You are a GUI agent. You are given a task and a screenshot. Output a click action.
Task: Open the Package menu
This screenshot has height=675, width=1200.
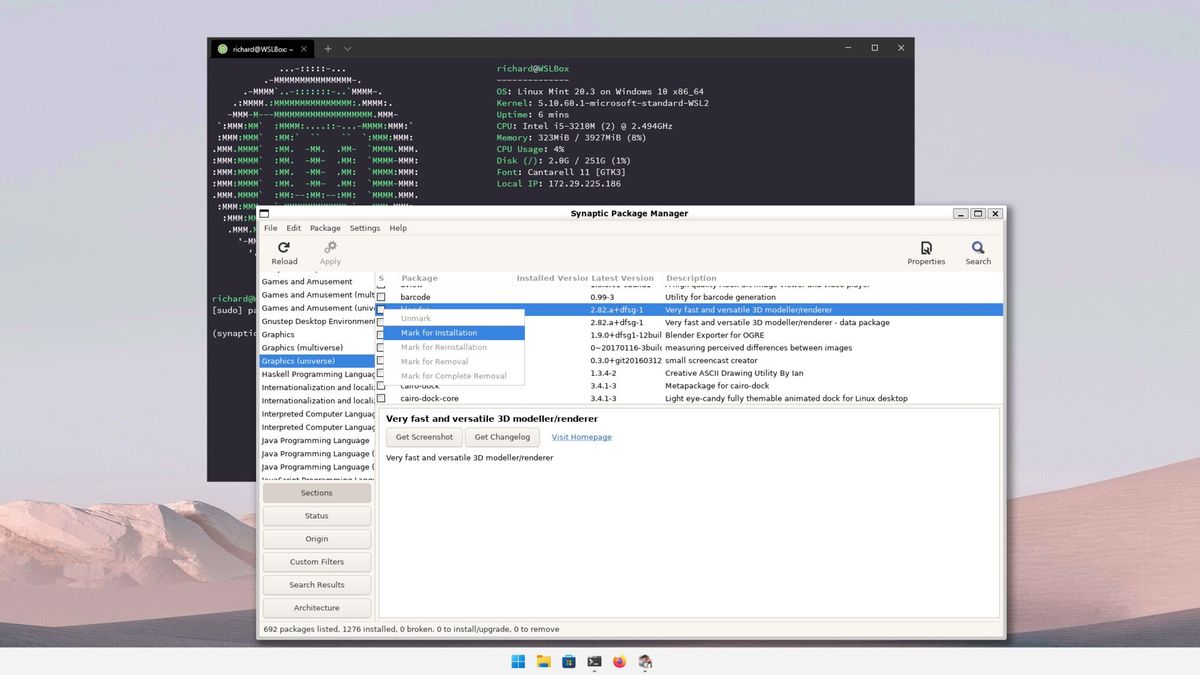324,227
